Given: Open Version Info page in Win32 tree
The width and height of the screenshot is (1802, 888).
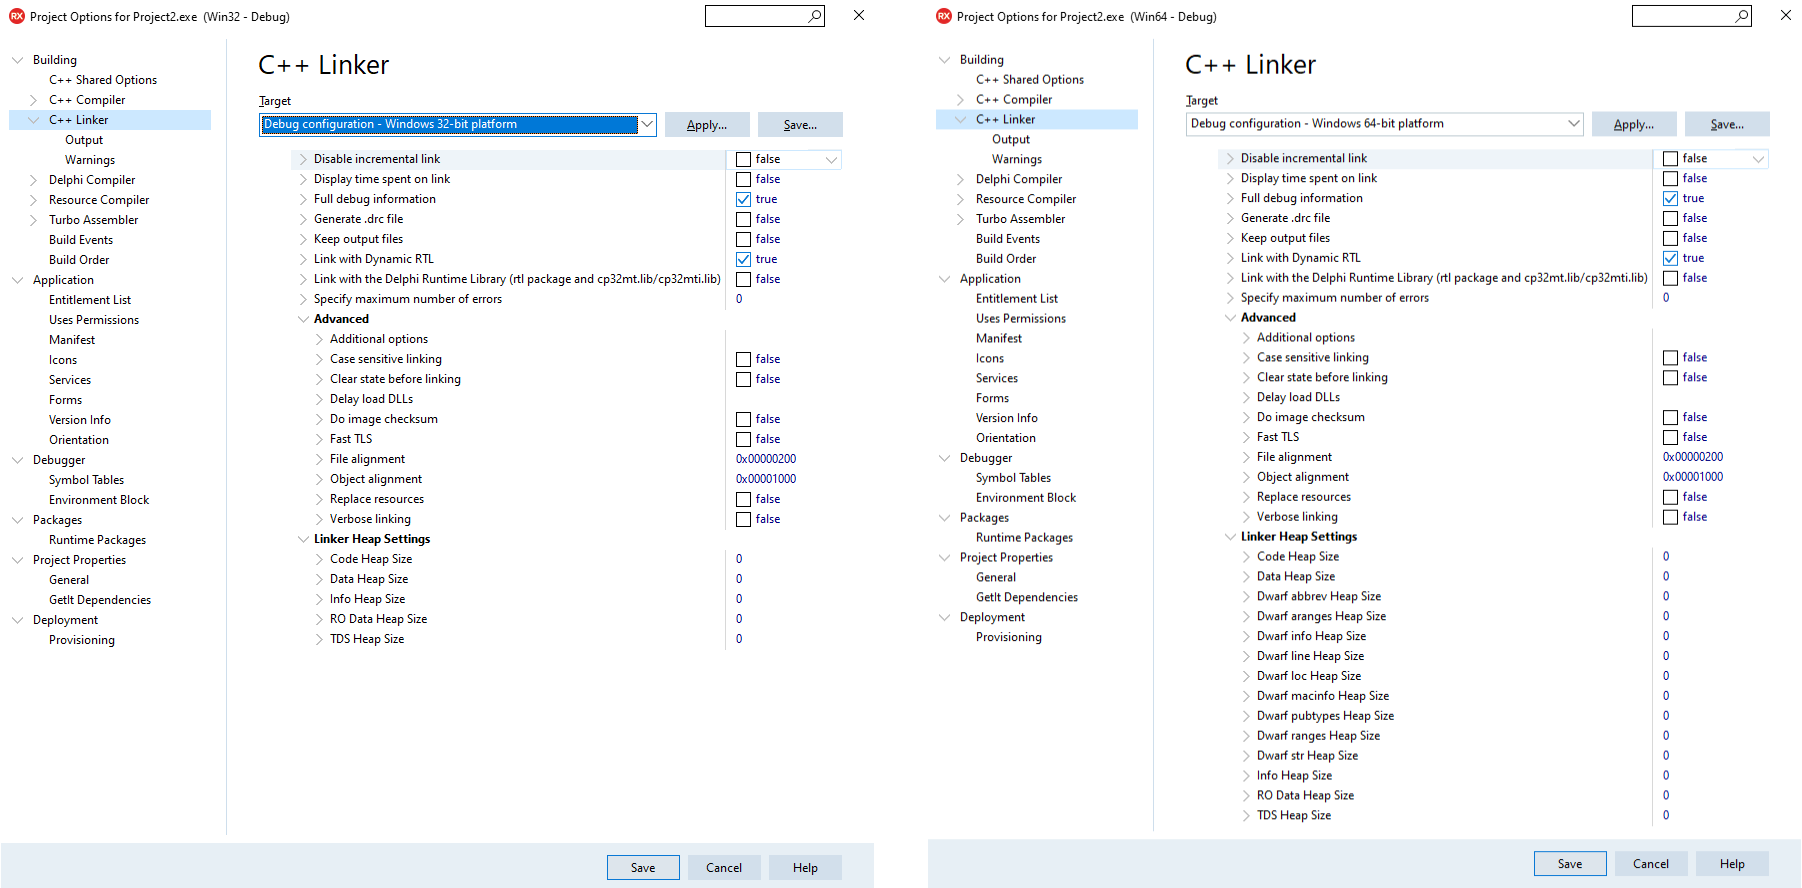Looking at the screenshot, I should [x=80, y=420].
